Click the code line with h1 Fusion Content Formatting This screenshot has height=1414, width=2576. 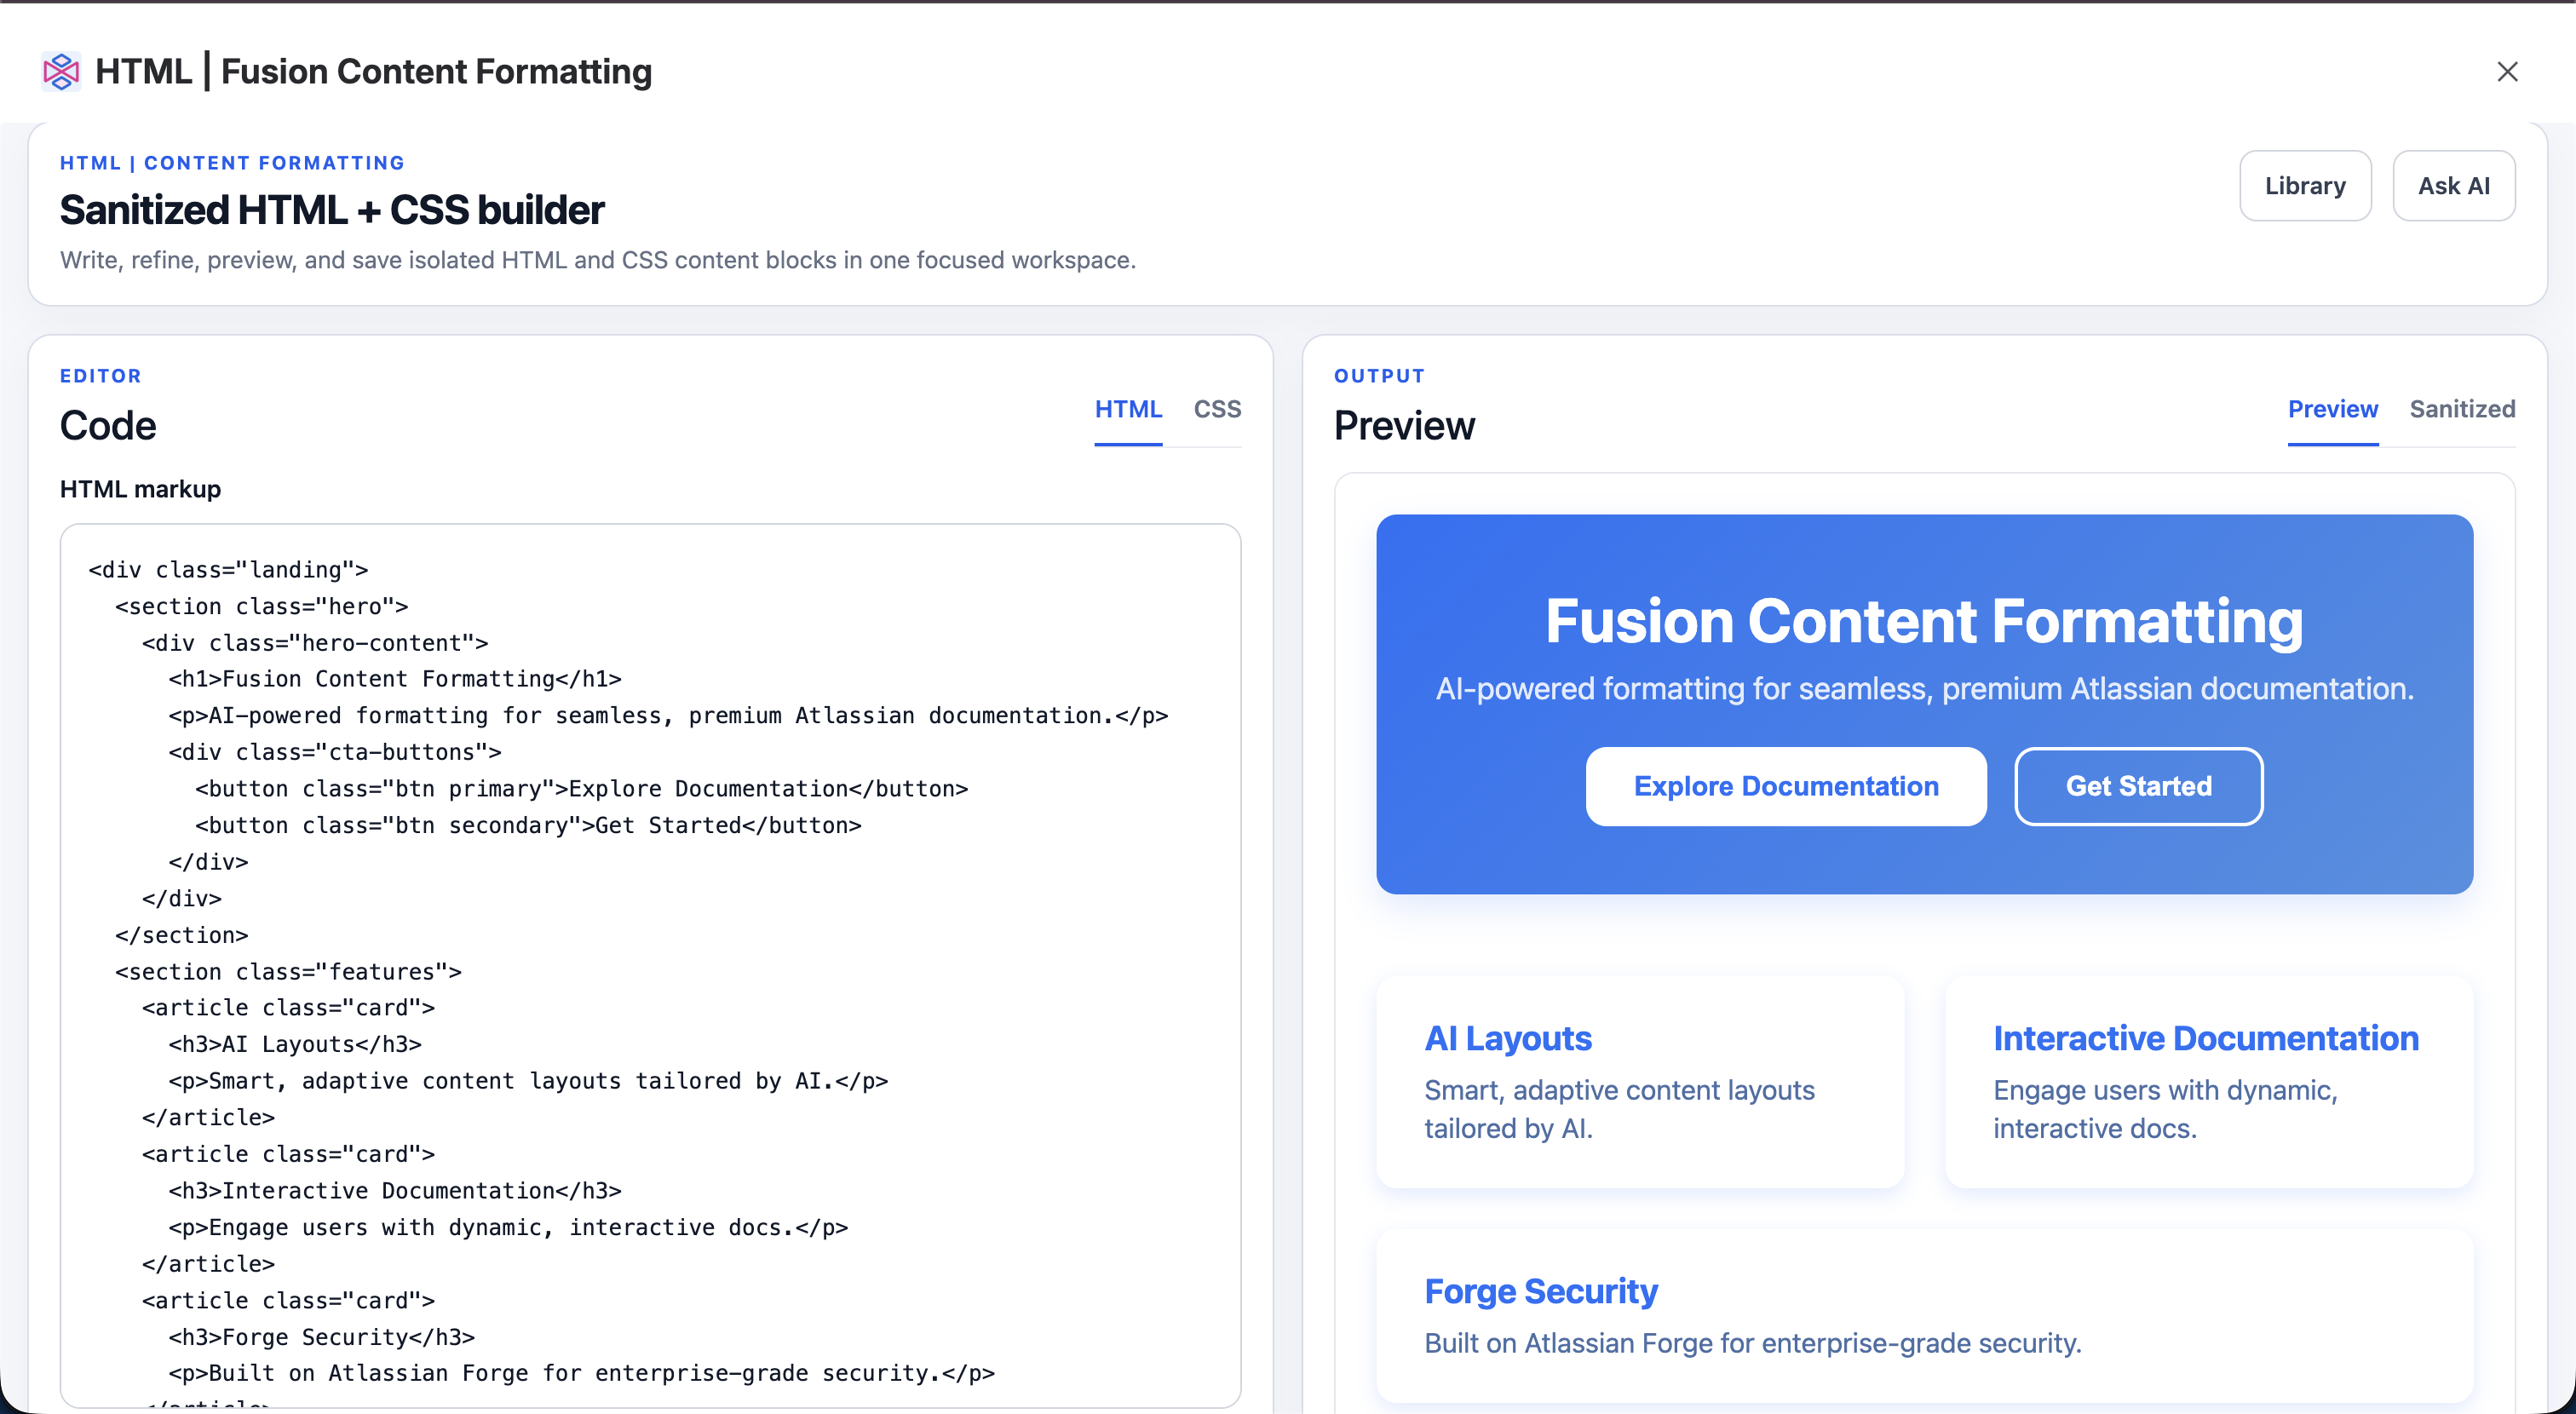click(395, 679)
